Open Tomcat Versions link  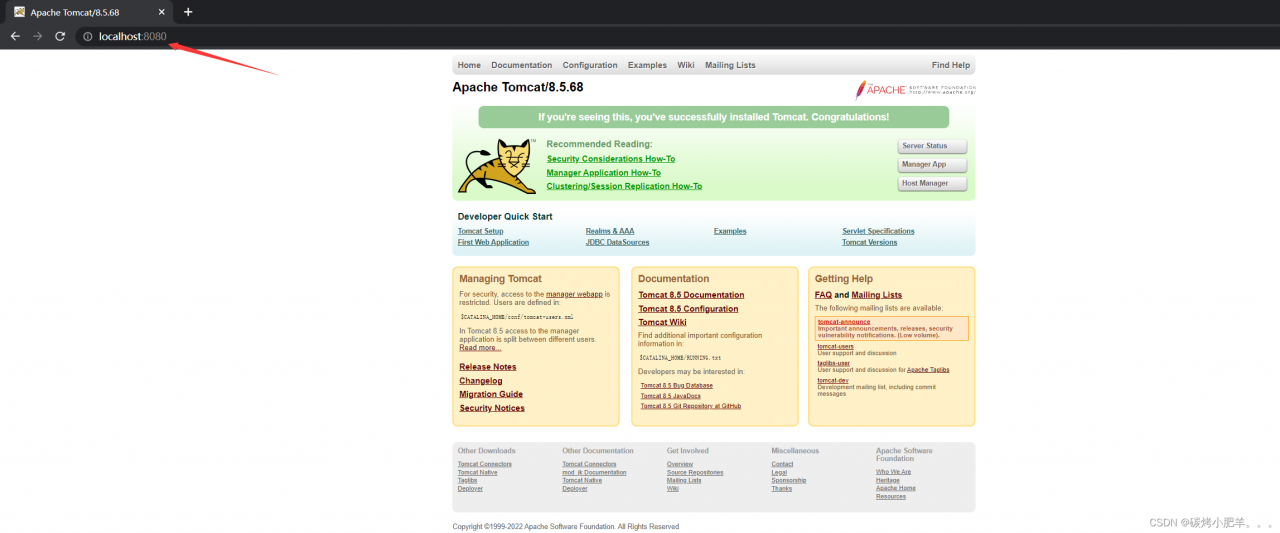[x=870, y=242]
